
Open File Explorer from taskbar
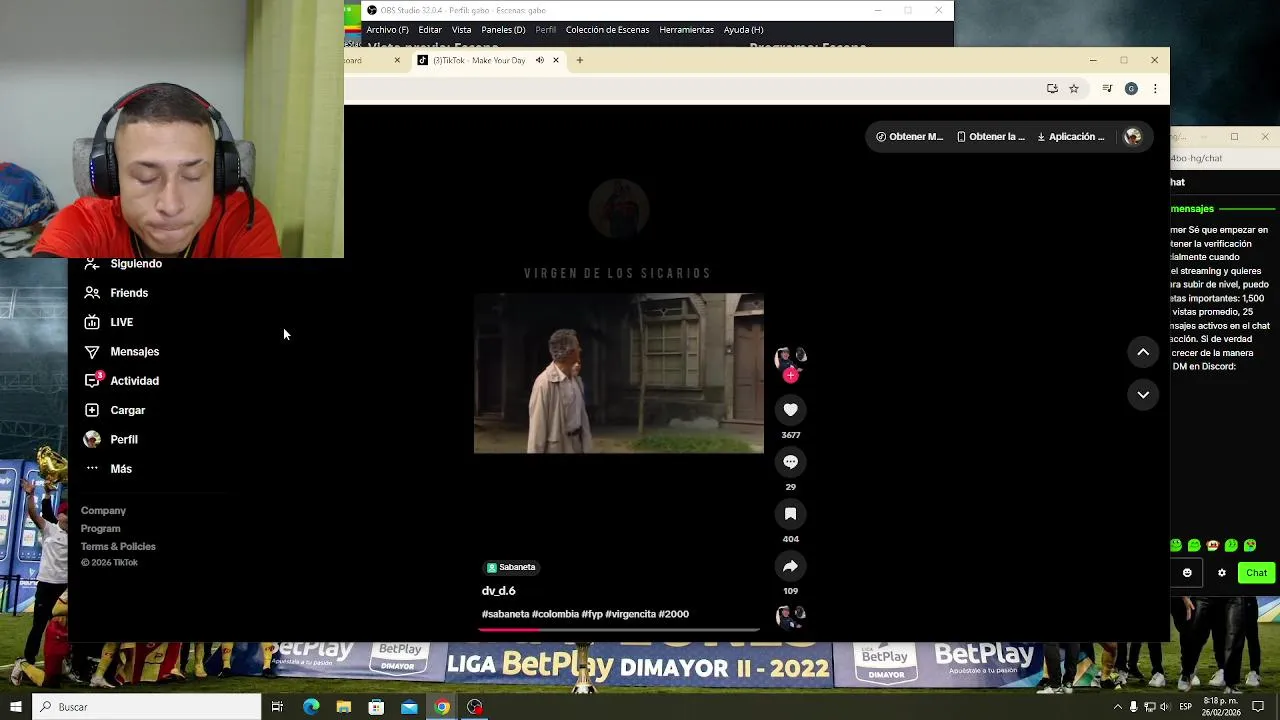click(x=344, y=707)
